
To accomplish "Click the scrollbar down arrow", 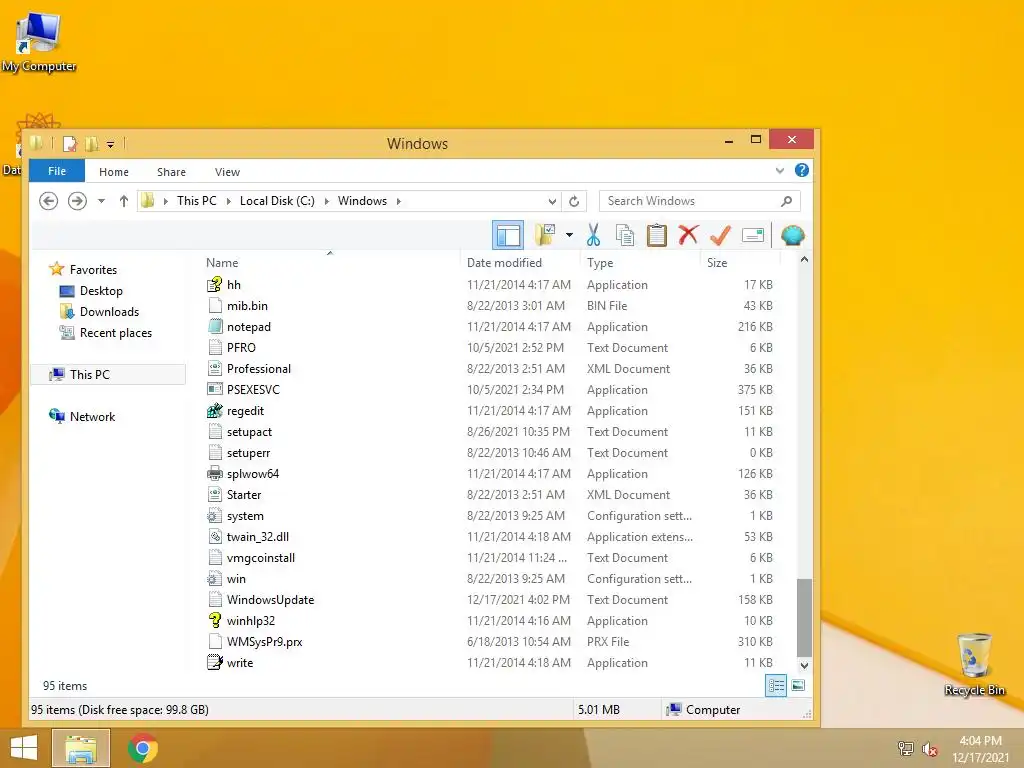I will coord(805,665).
